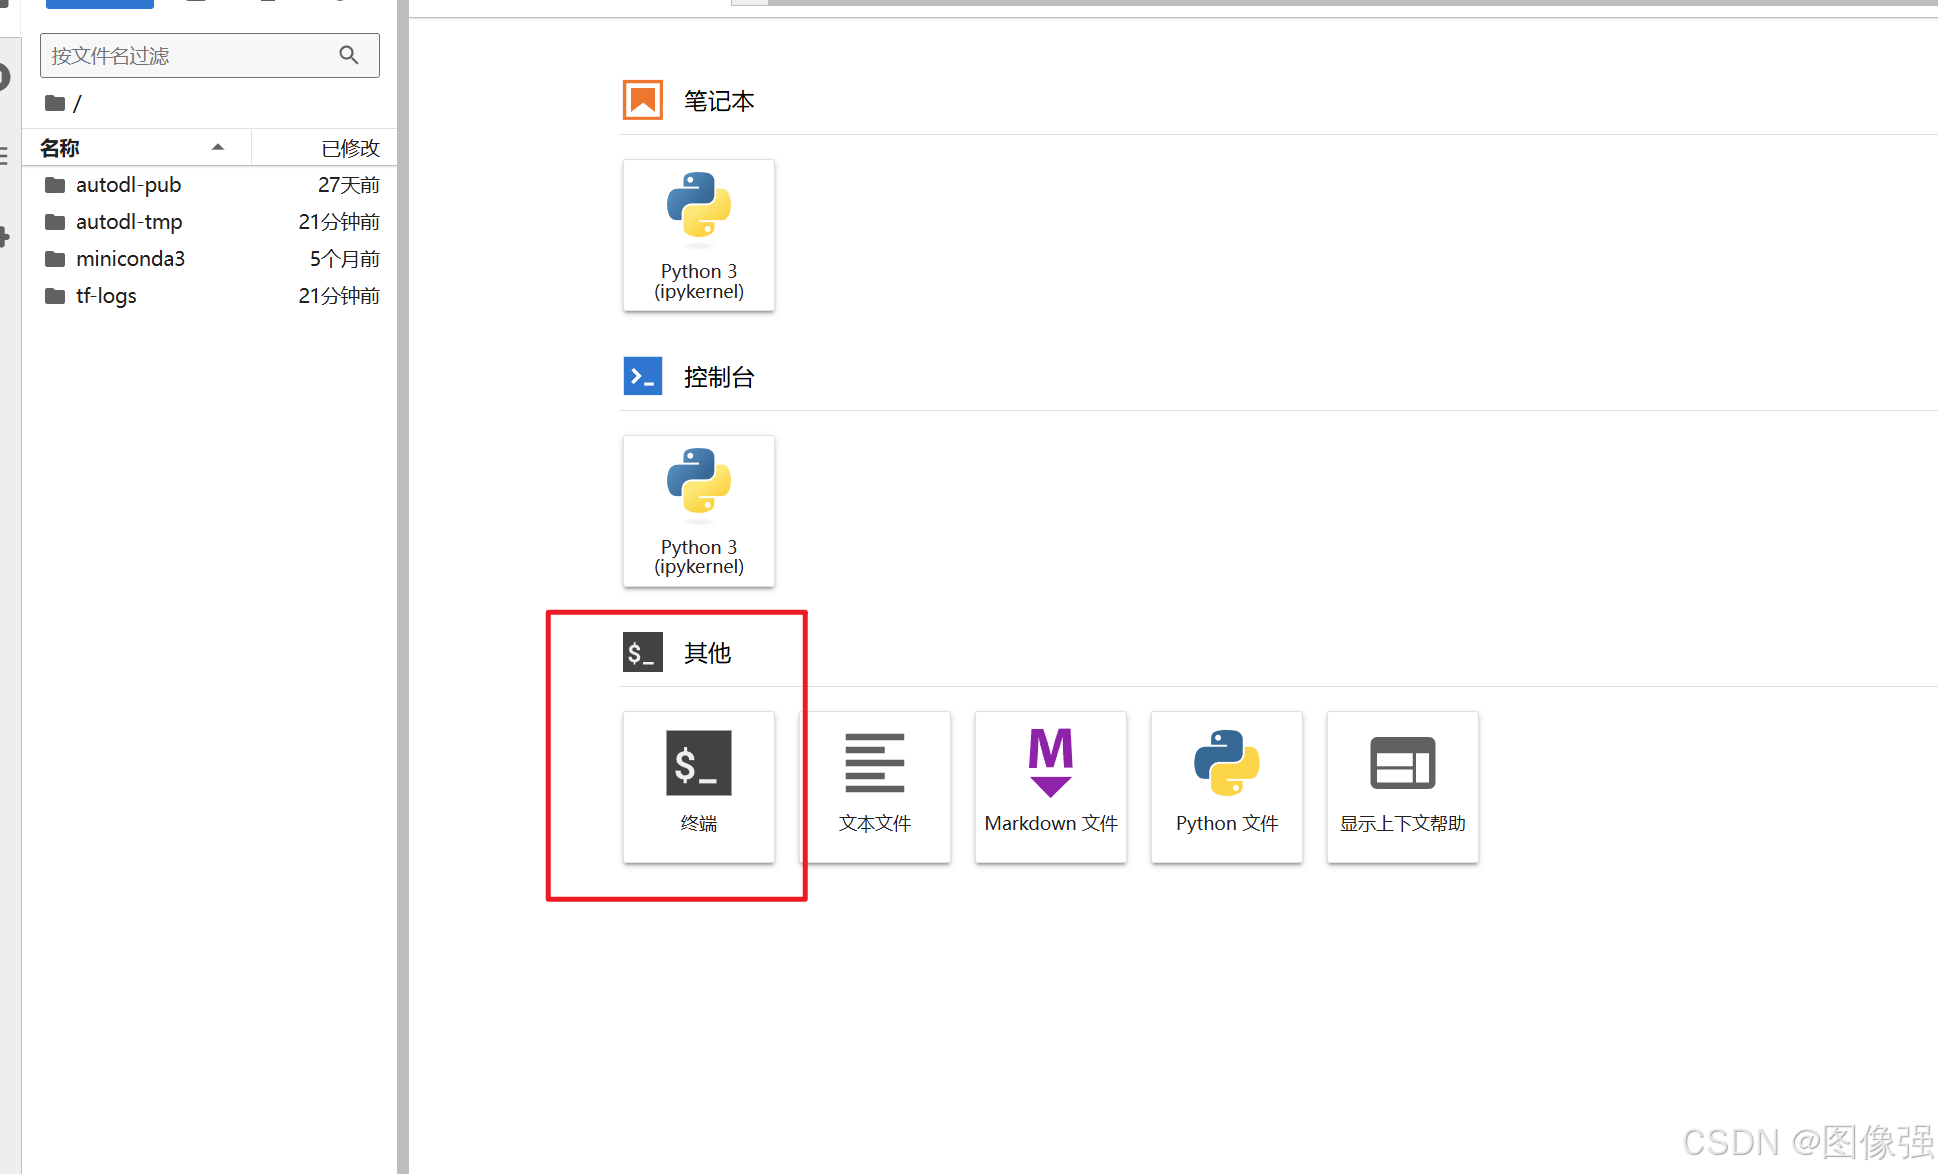Click the 控制台 section heading

click(719, 377)
